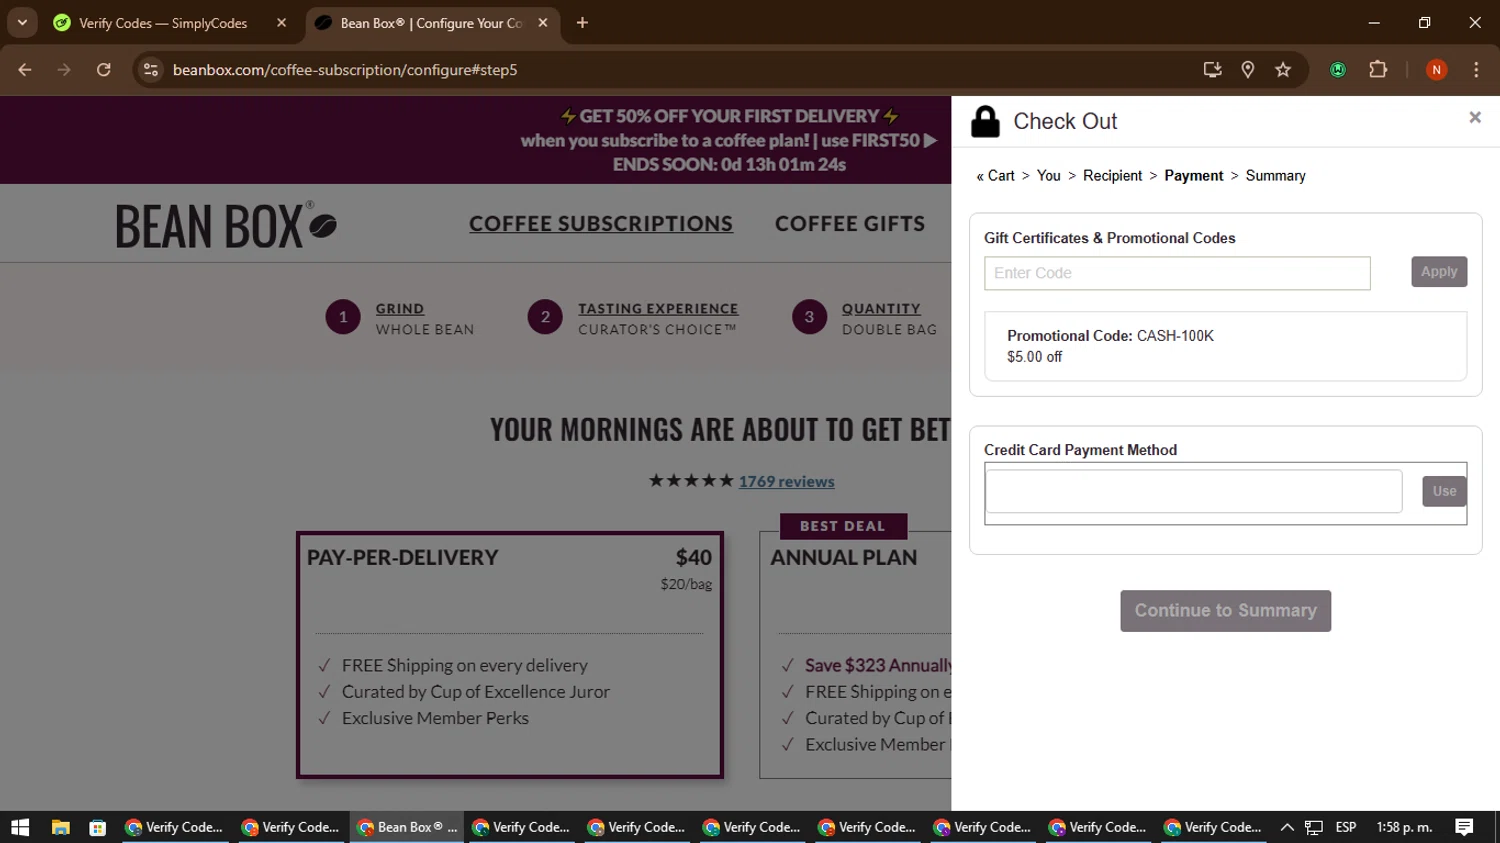Click the location pin icon in address bar
This screenshot has height=843, width=1500.
[1248, 70]
